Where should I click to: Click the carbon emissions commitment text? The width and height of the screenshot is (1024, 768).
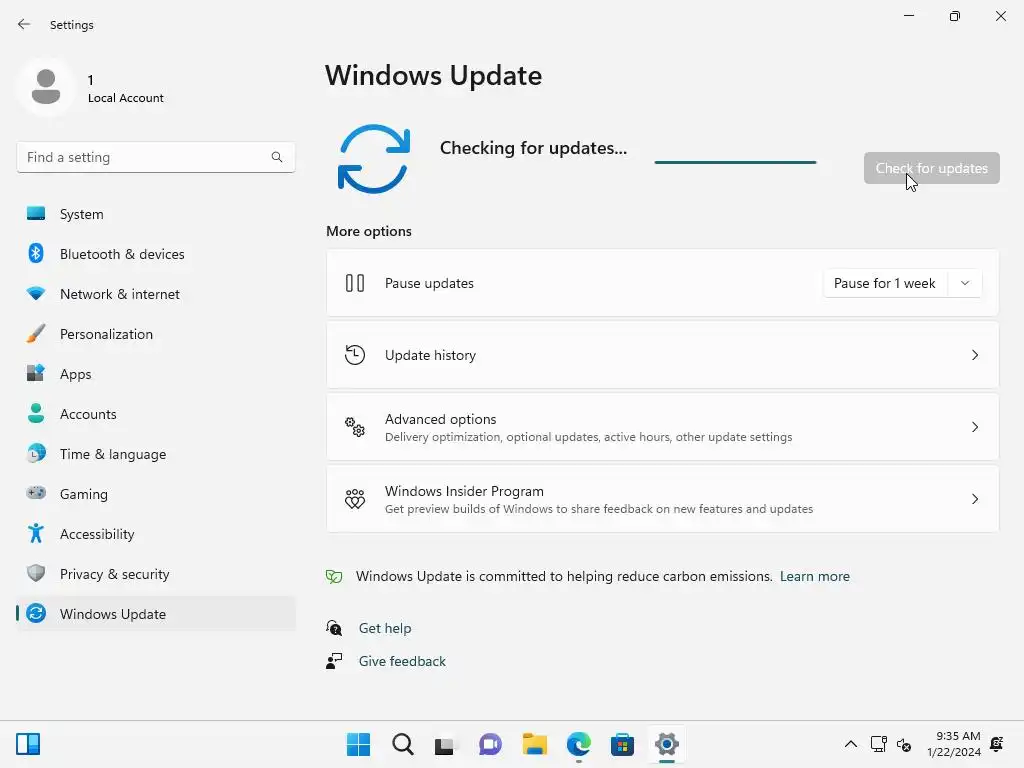click(x=564, y=577)
